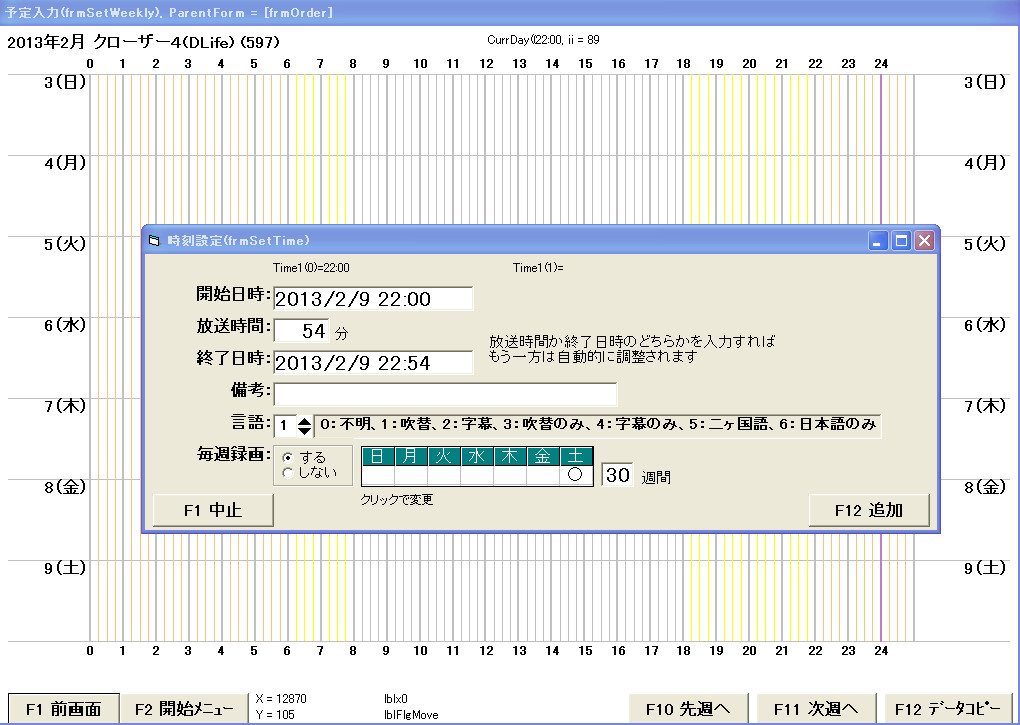This screenshot has height=725, width=1020.
Task: Click the 終了日時 end datetime field
Action: click(372, 363)
